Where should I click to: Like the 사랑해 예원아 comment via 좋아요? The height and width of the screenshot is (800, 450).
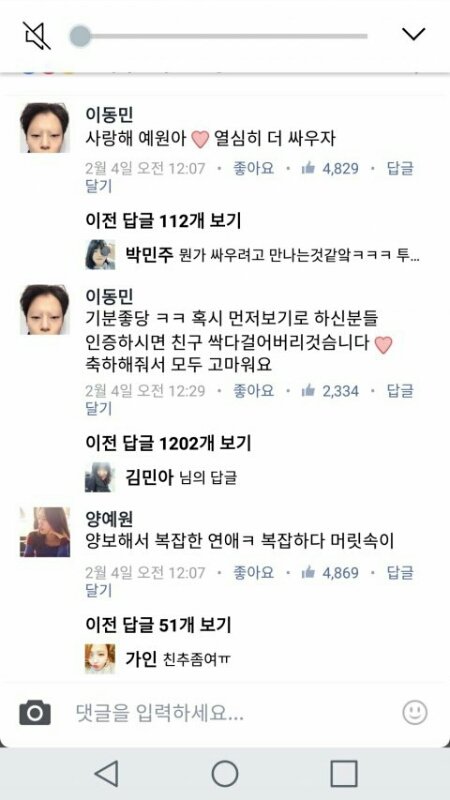[x=253, y=168]
